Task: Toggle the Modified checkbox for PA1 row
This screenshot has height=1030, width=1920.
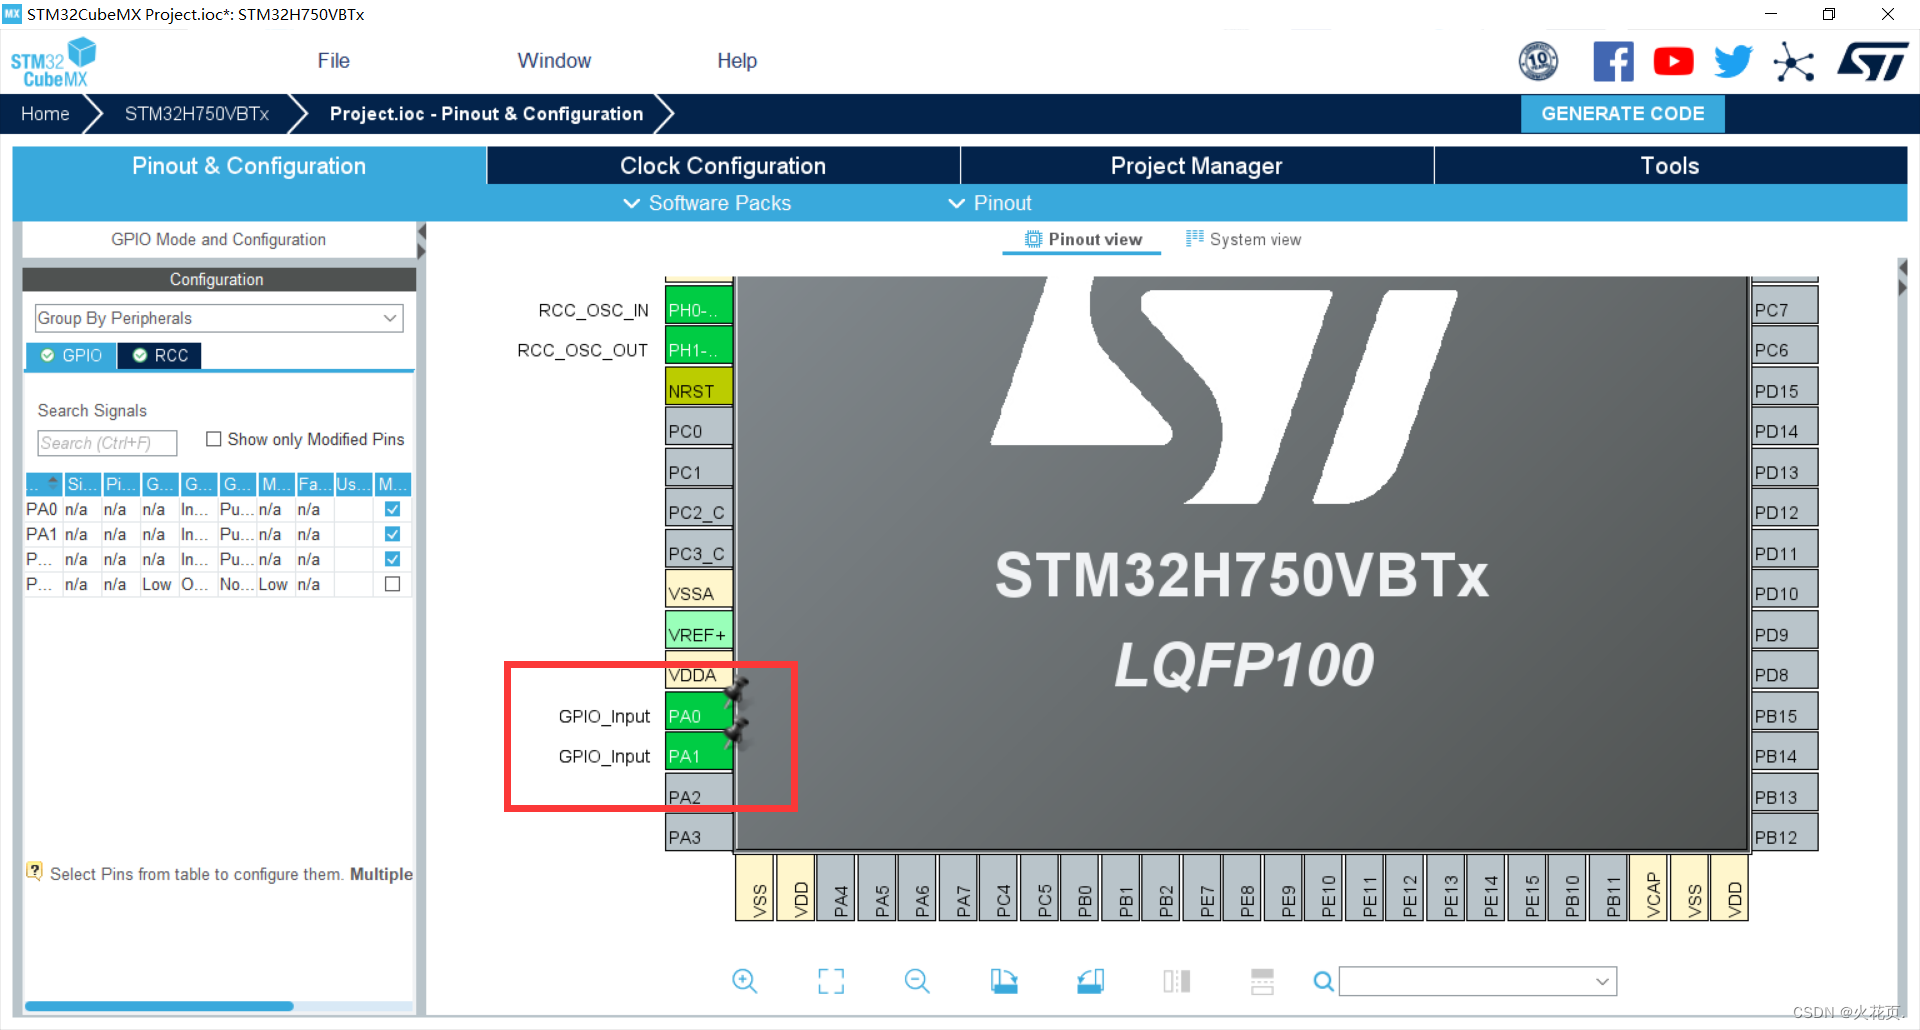Action: point(392,534)
